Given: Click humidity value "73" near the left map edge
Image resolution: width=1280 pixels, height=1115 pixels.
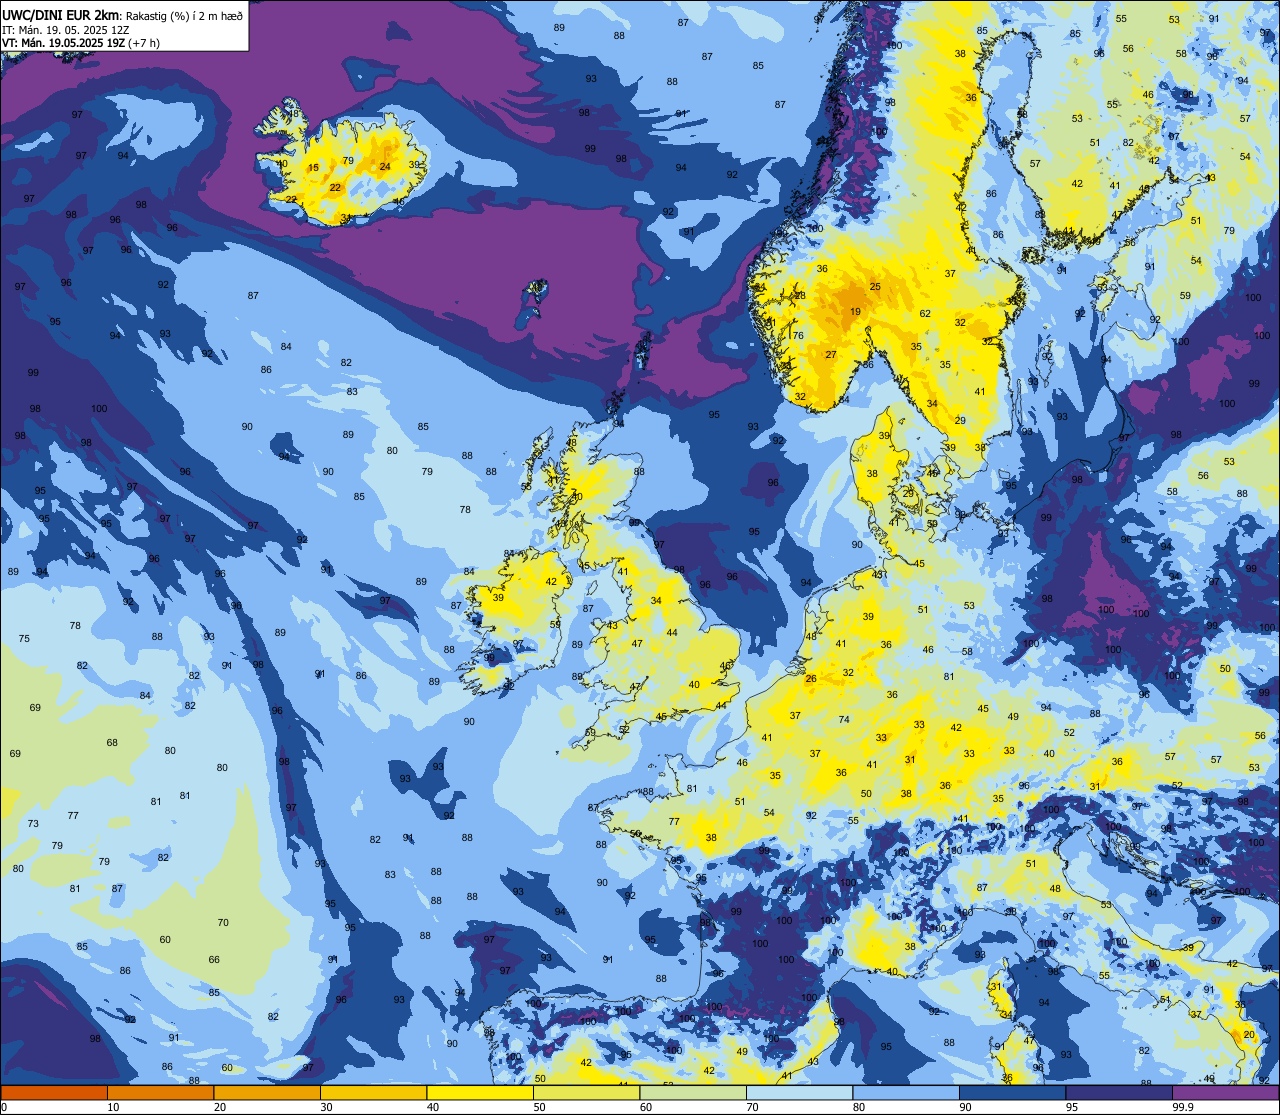Looking at the screenshot, I should (x=33, y=824).
